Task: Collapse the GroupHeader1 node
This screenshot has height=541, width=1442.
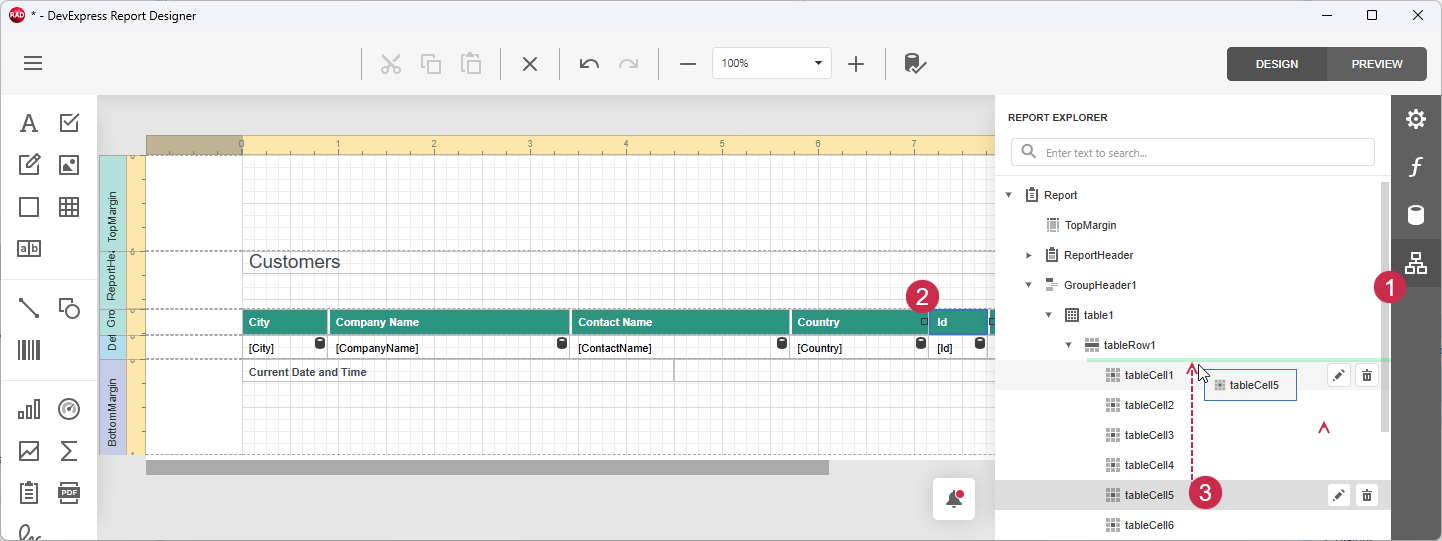Action: (x=1028, y=285)
